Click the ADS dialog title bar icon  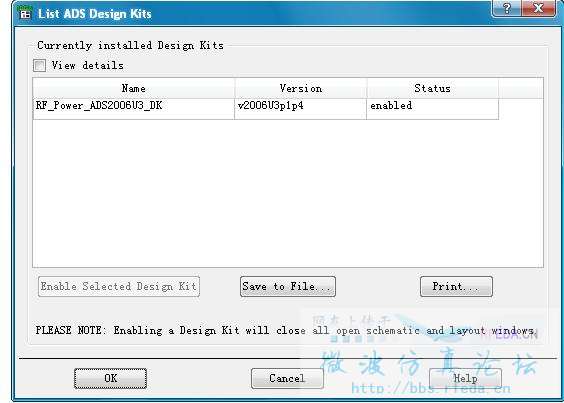point(25,13)
